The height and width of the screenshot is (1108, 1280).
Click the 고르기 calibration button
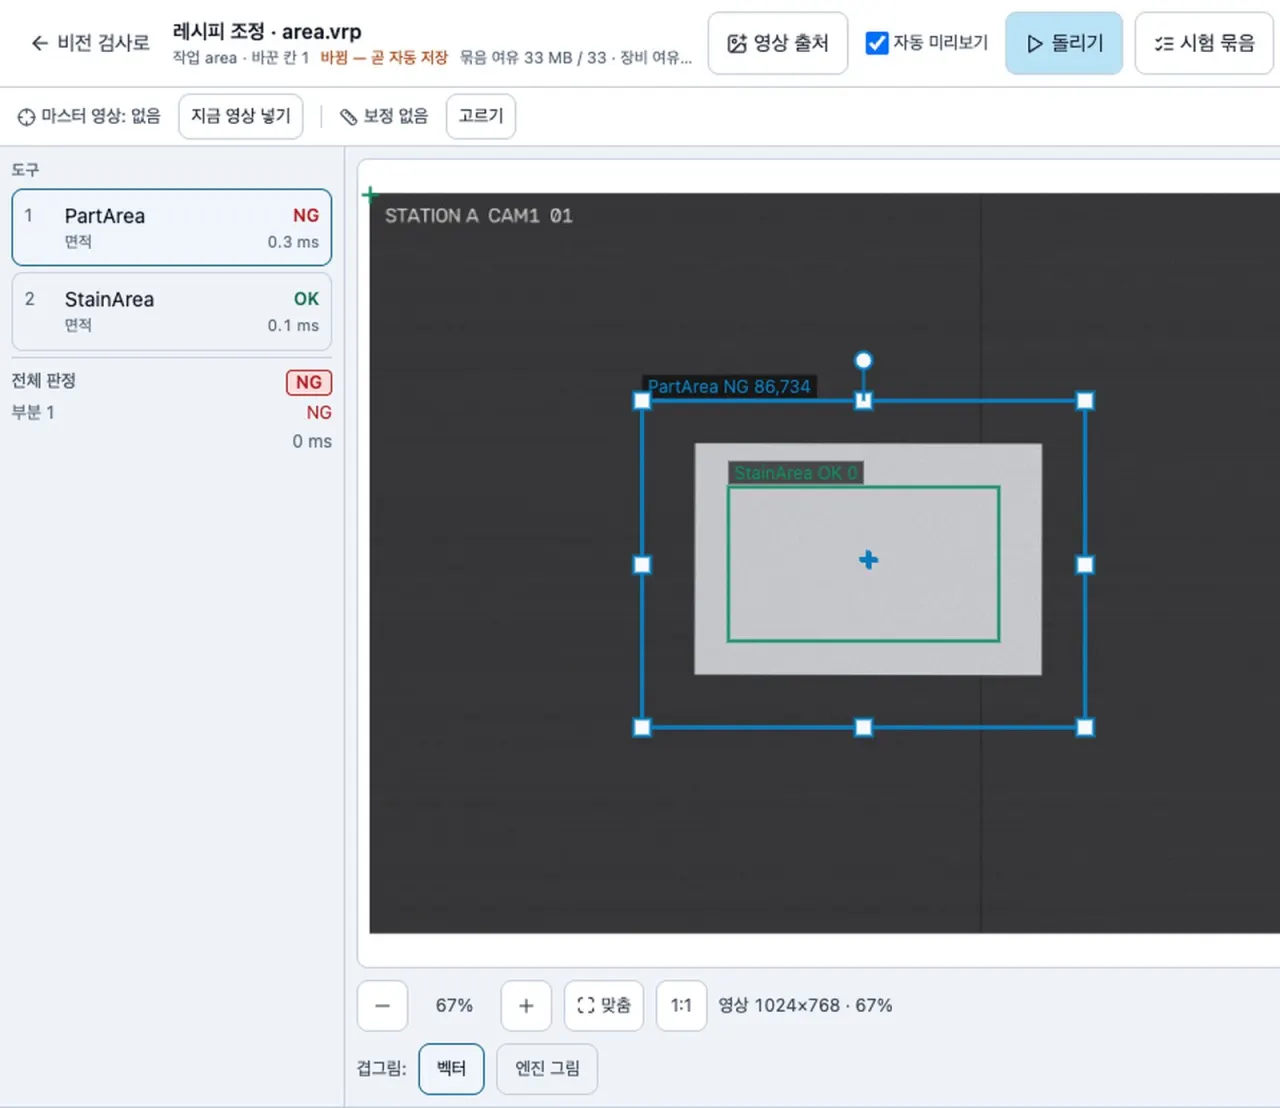tap(481, 116)
